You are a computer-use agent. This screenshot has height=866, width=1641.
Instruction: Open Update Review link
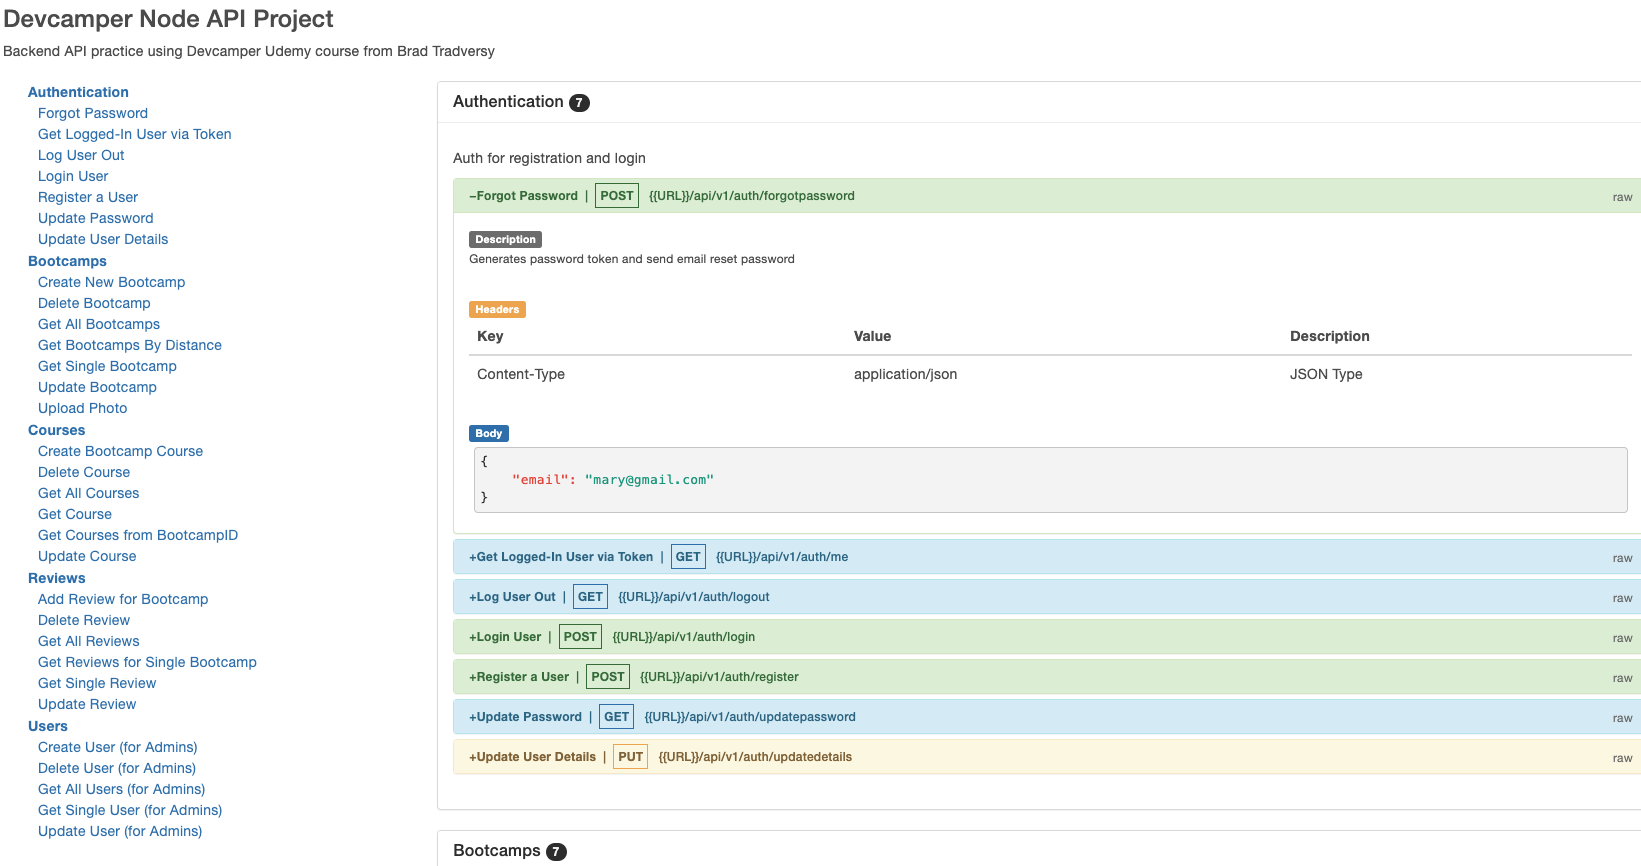coord(87,704)
